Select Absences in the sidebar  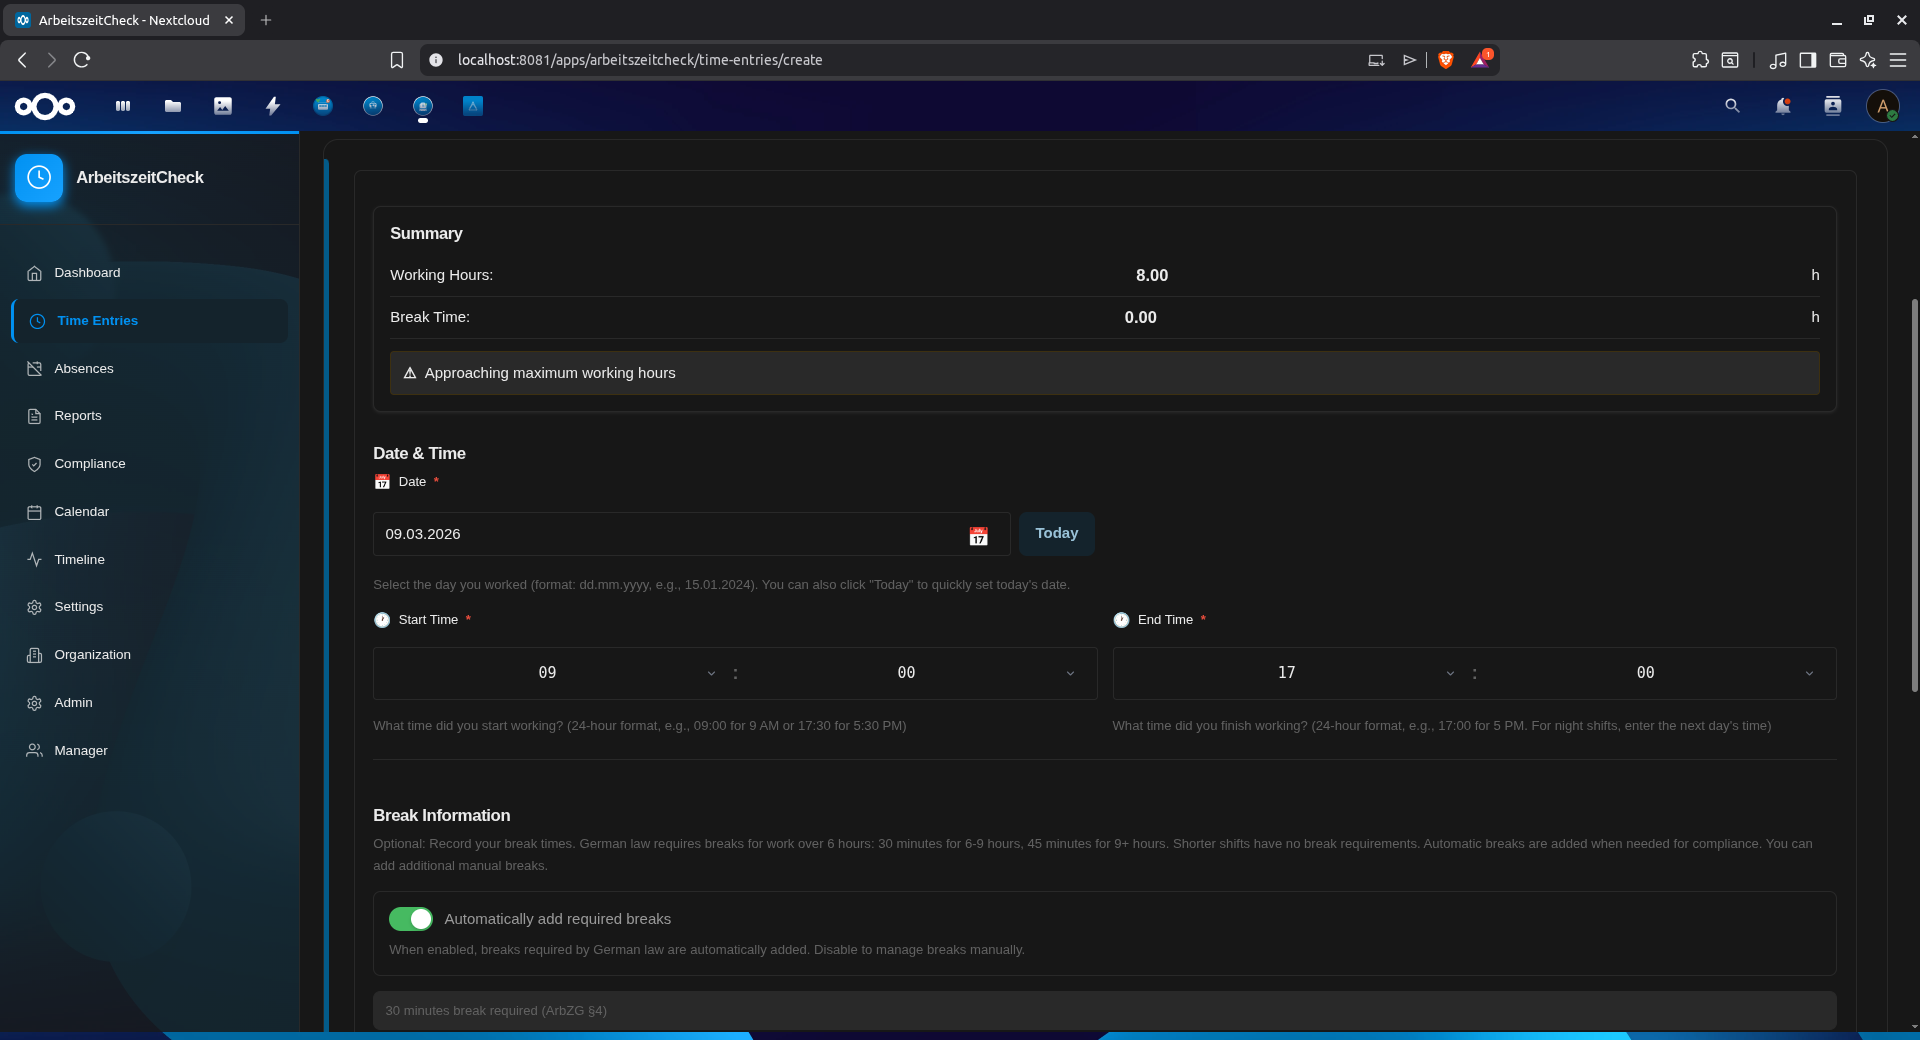pyautogui.click(x=82, y=368)
